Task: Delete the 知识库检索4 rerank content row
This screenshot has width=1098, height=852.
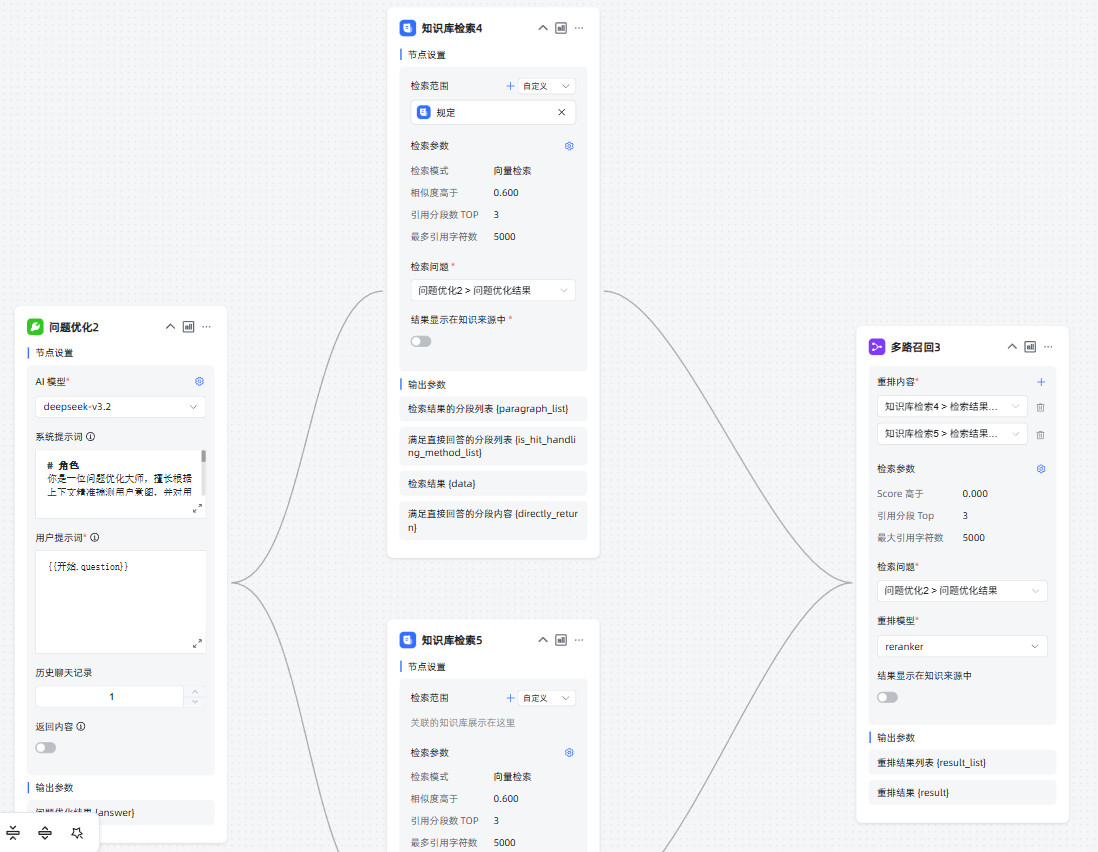Action: pos(1040,407)
